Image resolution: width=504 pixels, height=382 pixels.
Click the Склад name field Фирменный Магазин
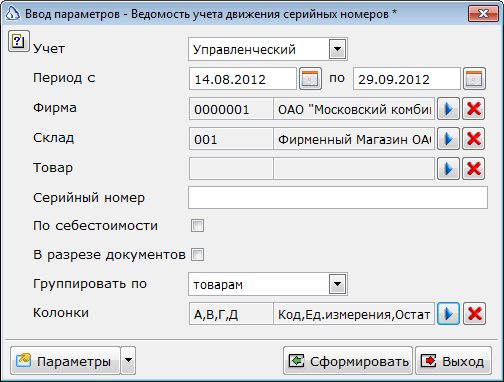click(354, 138)
